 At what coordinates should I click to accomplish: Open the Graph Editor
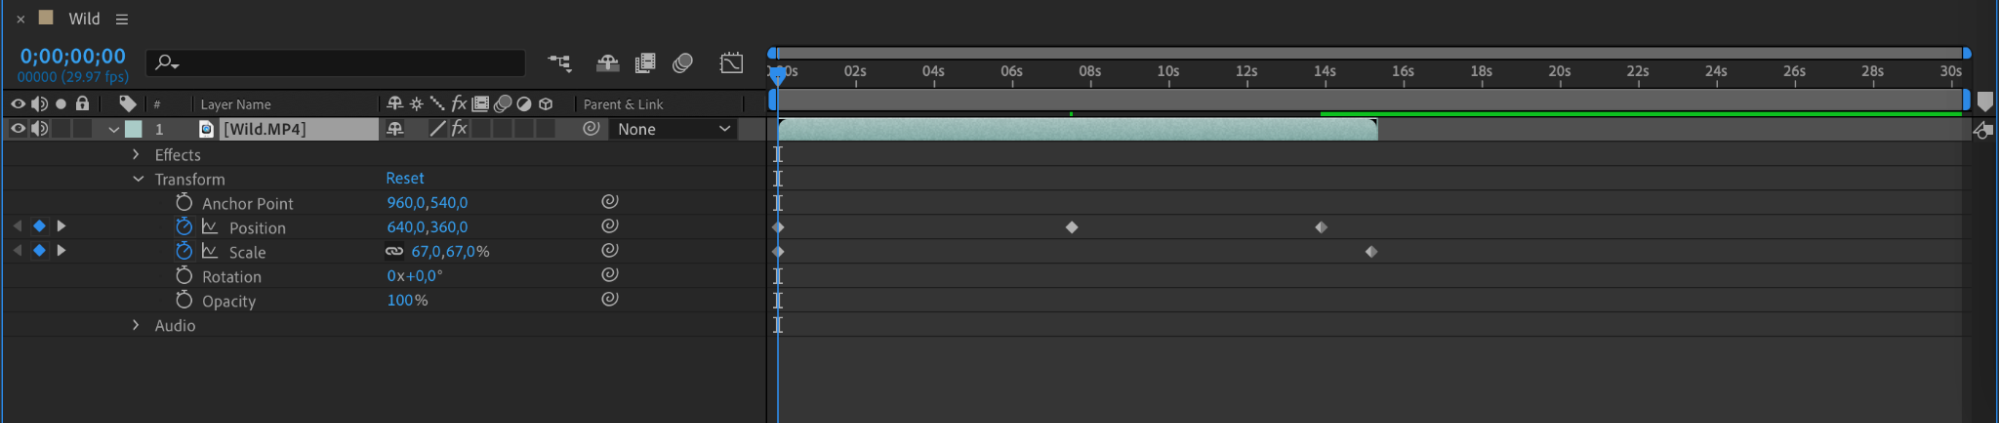tap(731, 63)
